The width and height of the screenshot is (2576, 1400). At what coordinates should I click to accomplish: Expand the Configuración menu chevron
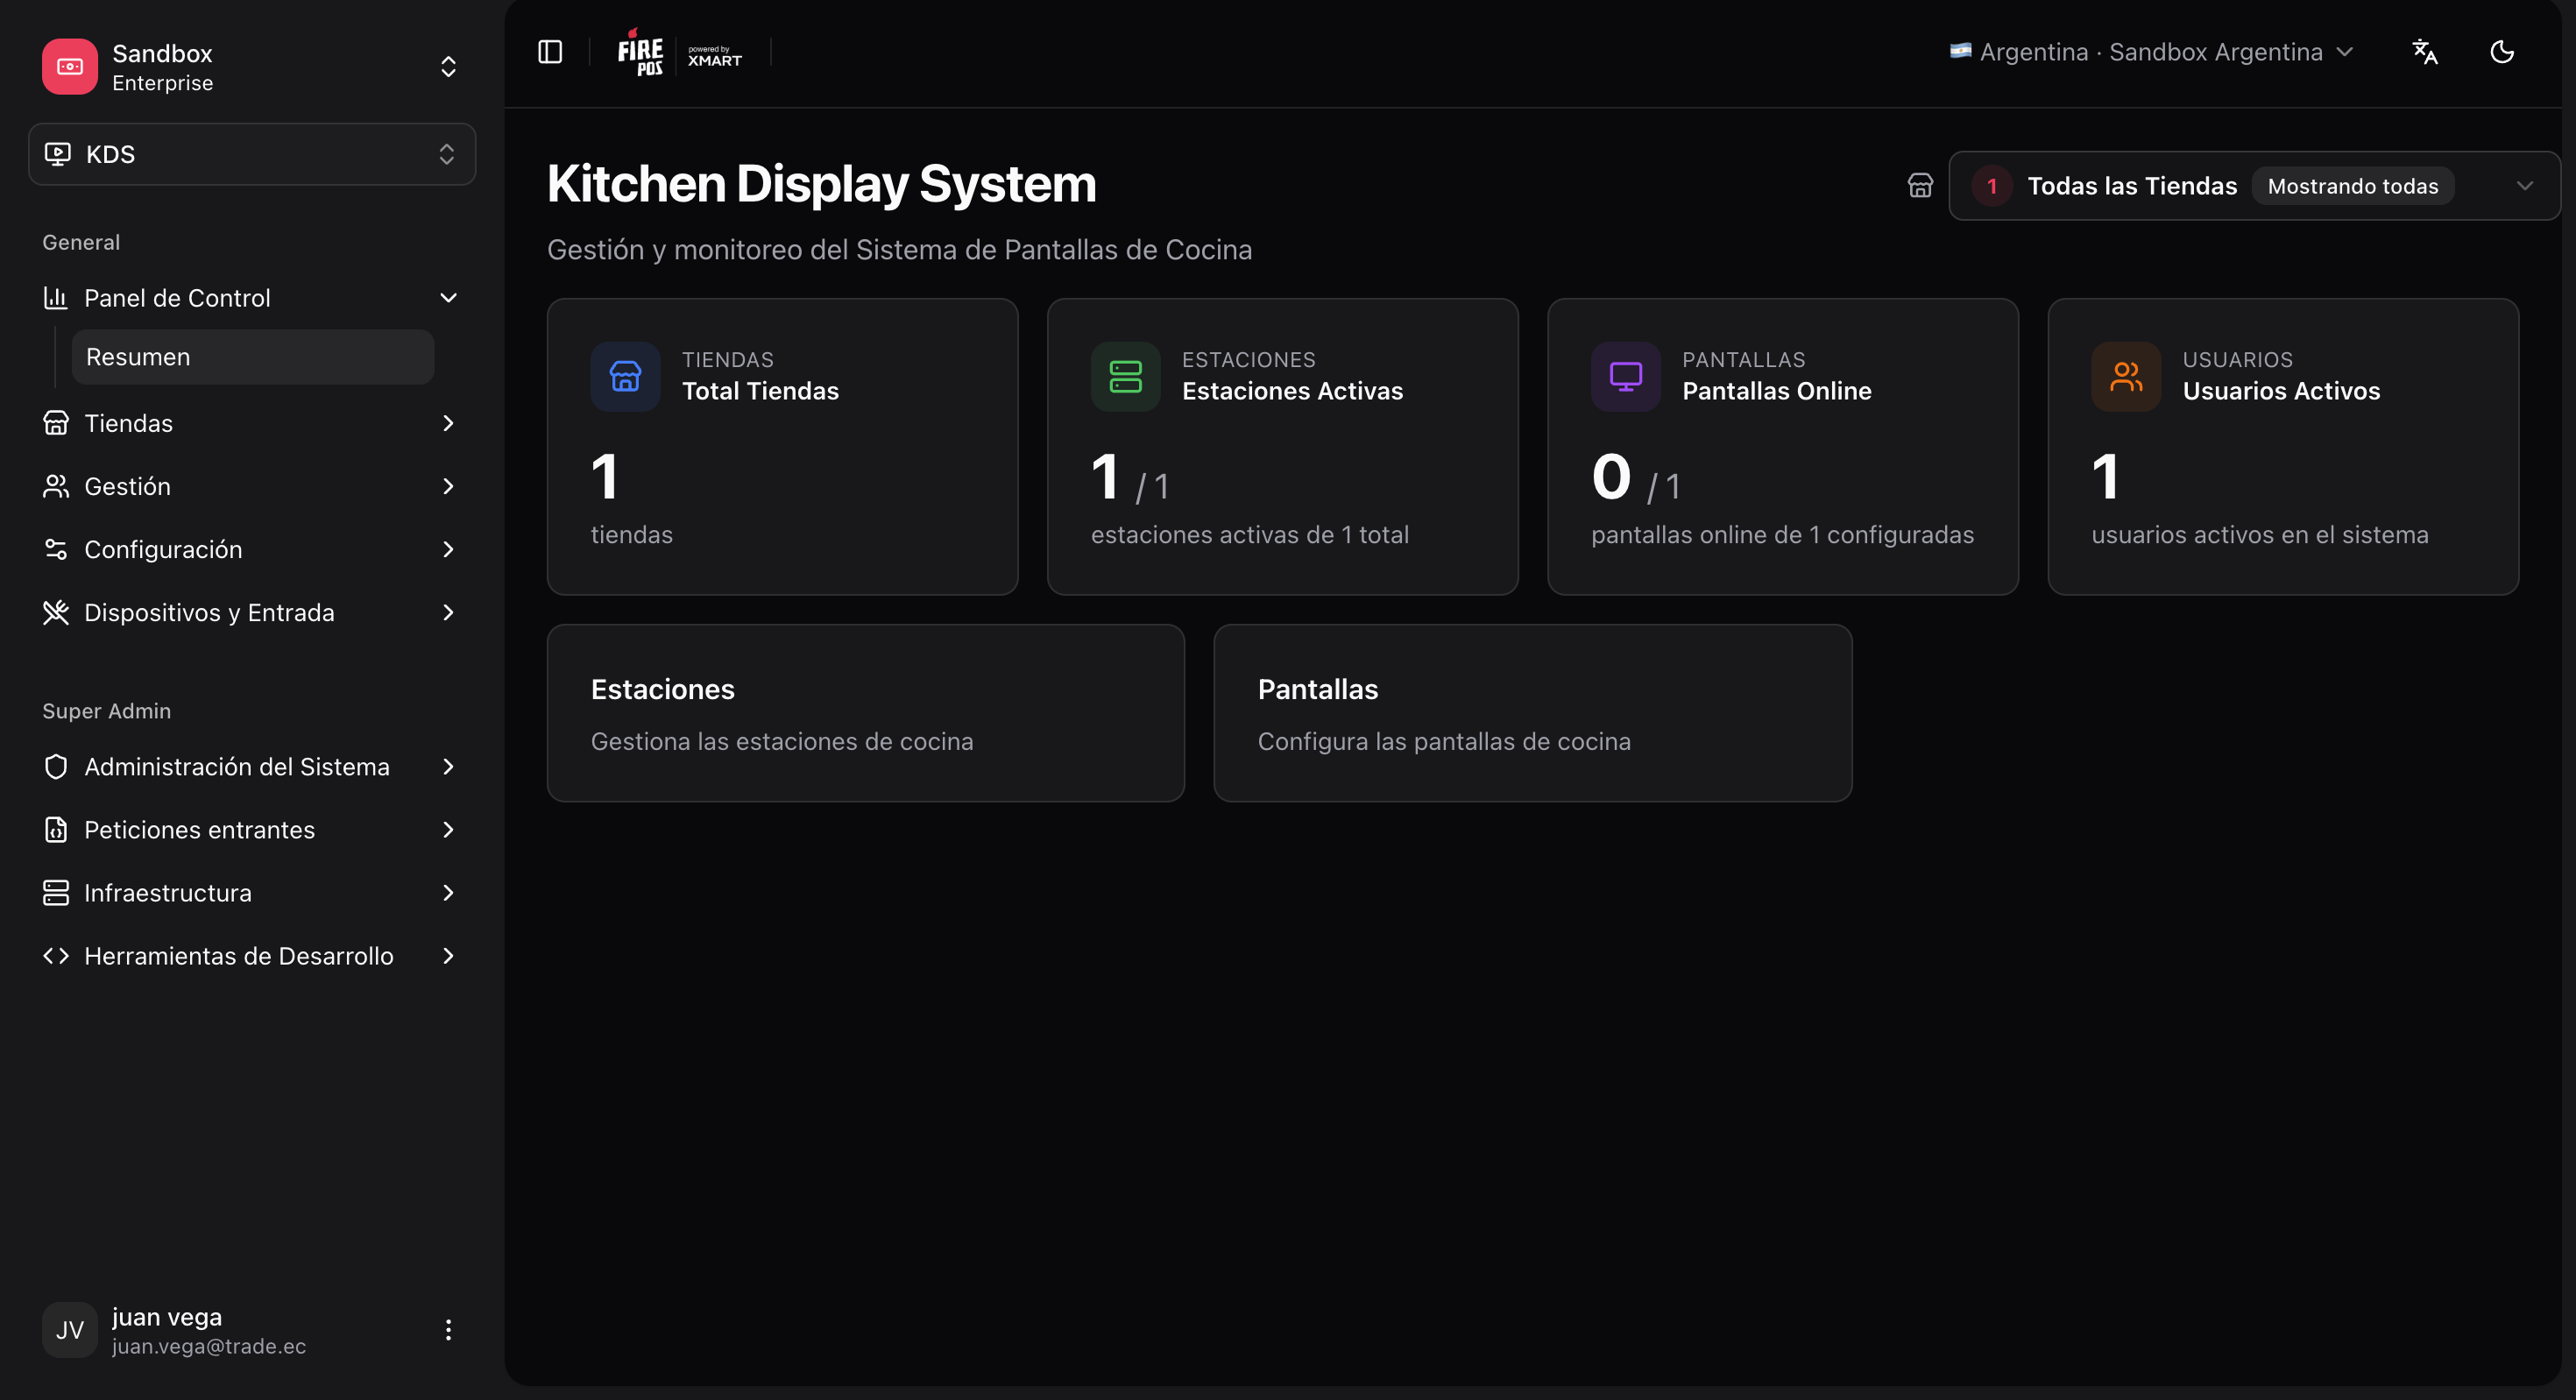click(448, 549)
